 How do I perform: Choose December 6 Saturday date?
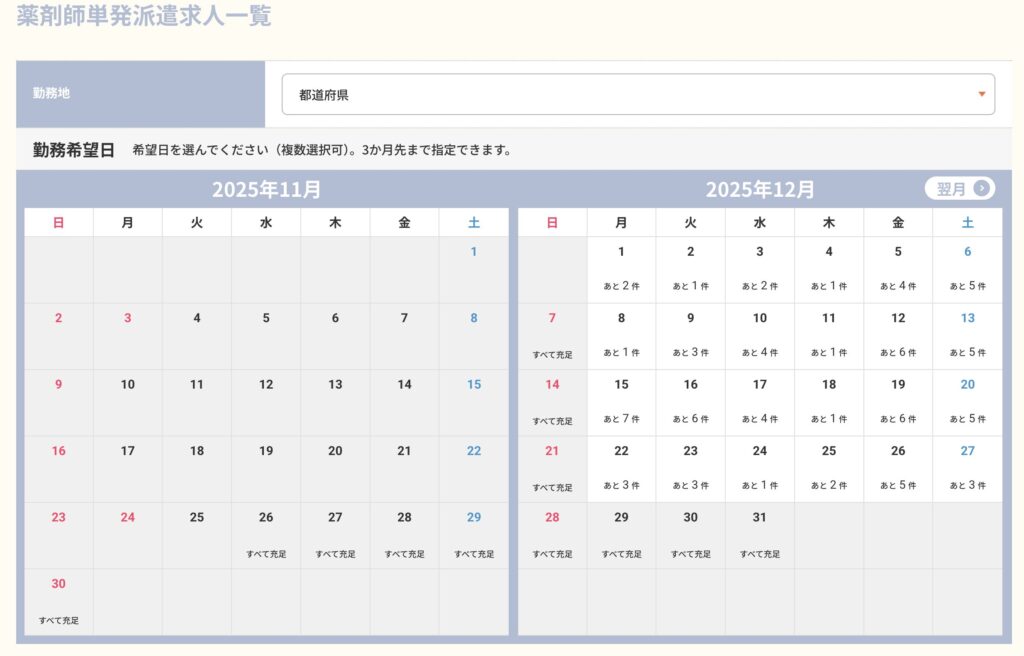pos(967,269)
